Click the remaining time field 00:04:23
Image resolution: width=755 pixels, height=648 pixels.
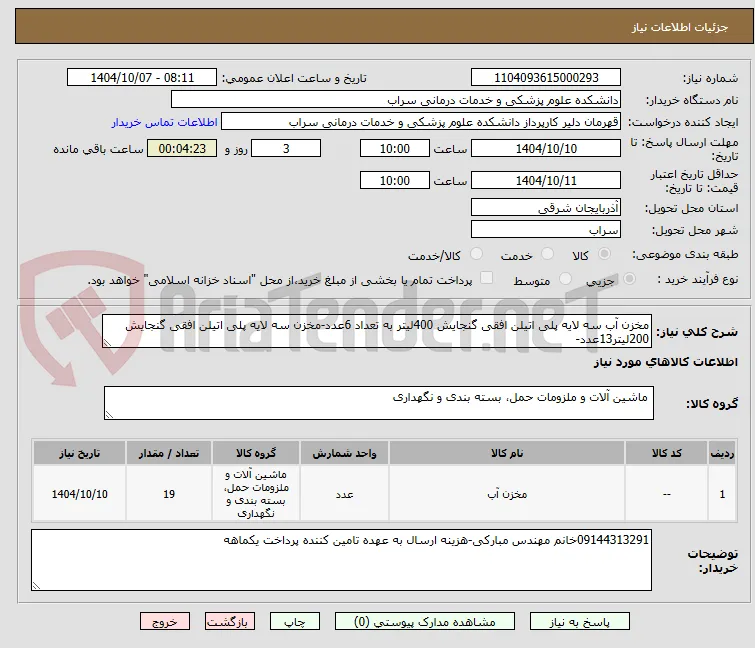(182, 148)
